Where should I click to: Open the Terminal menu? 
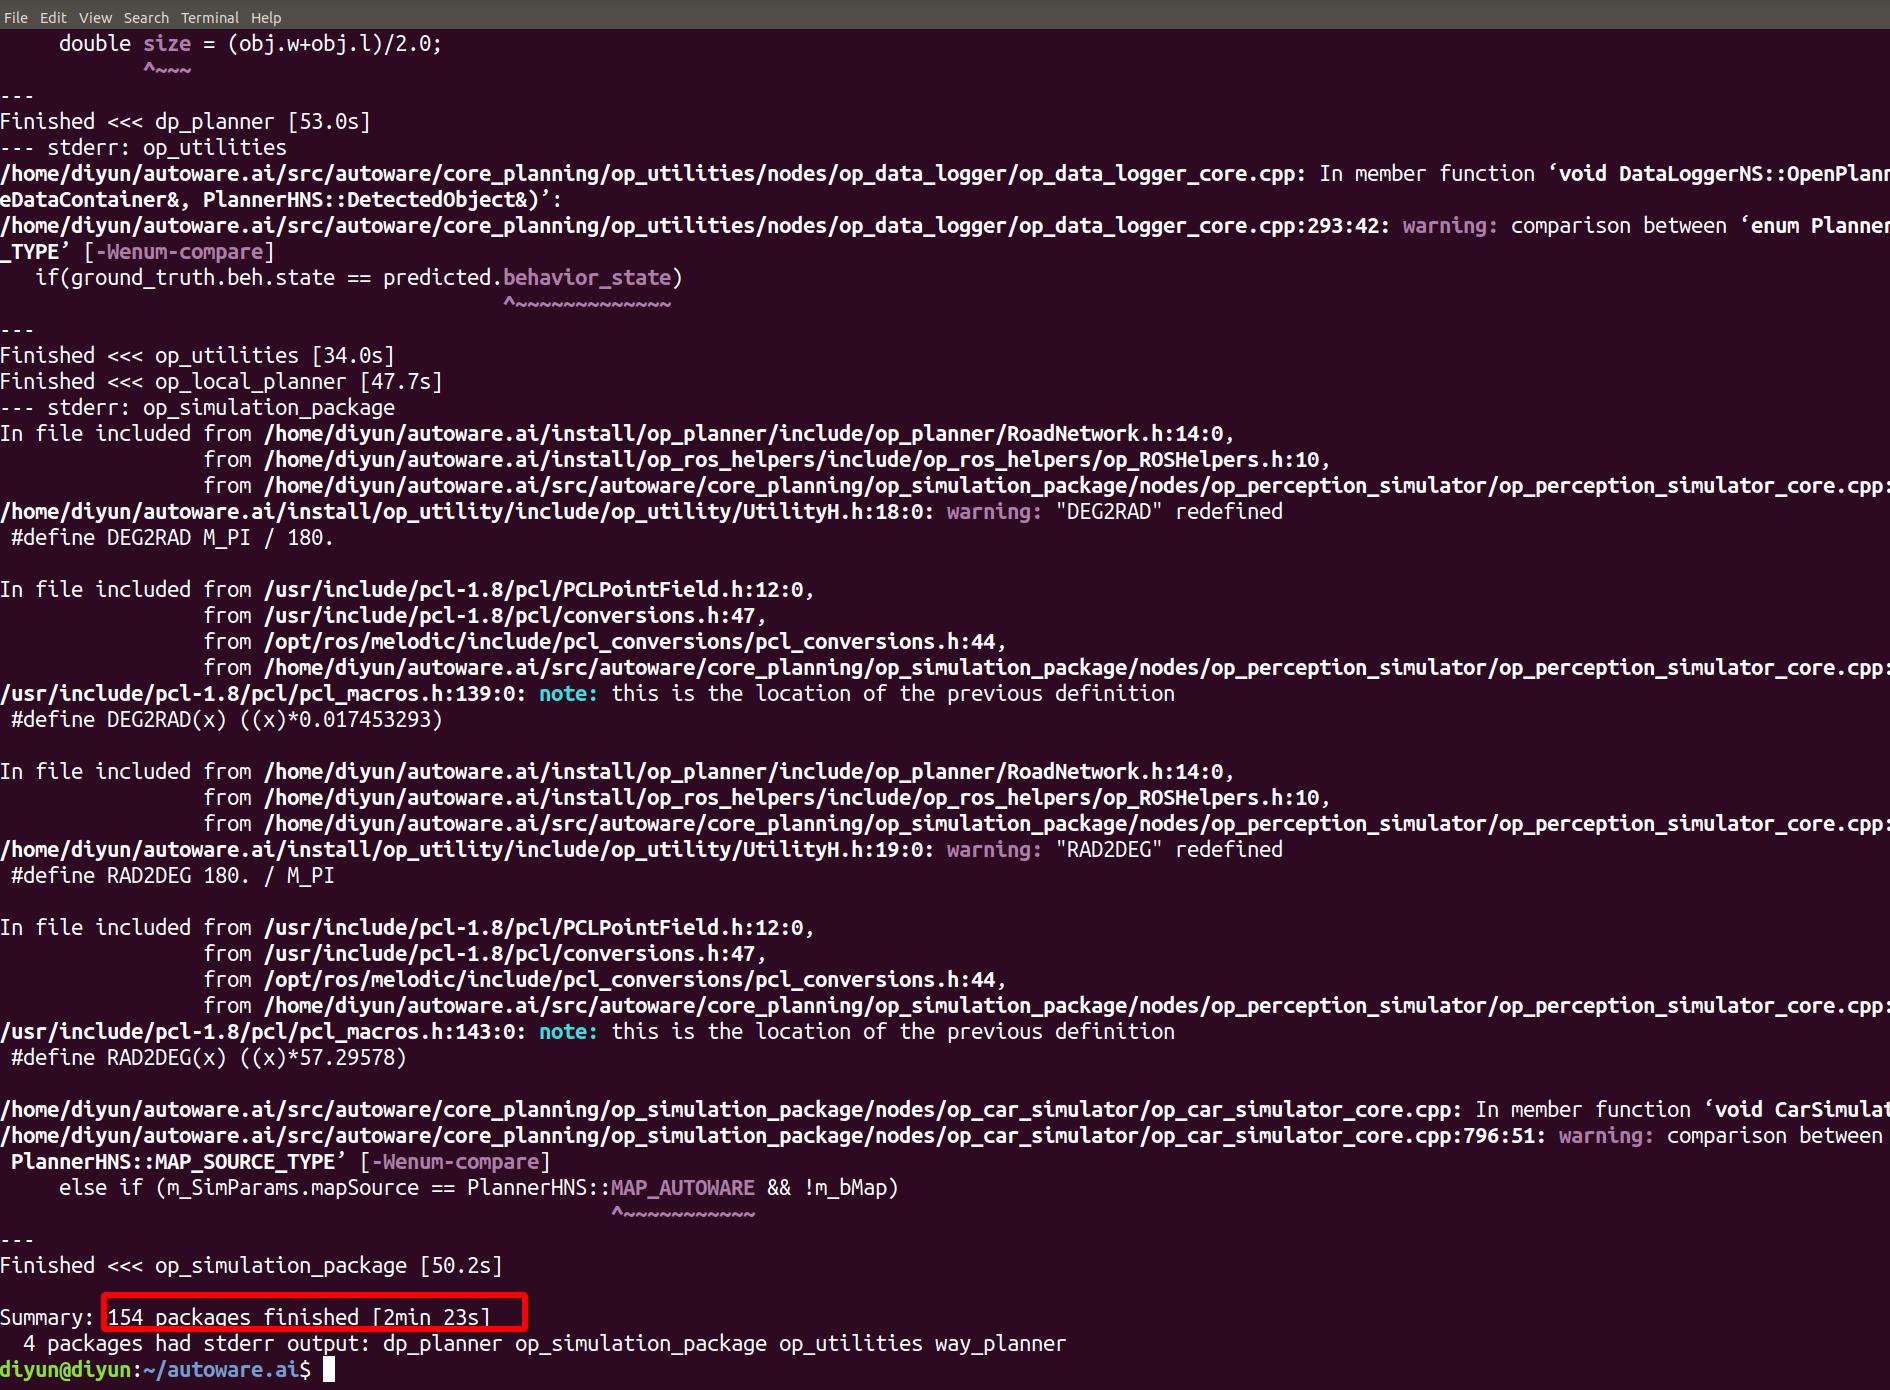pos(210,17)
